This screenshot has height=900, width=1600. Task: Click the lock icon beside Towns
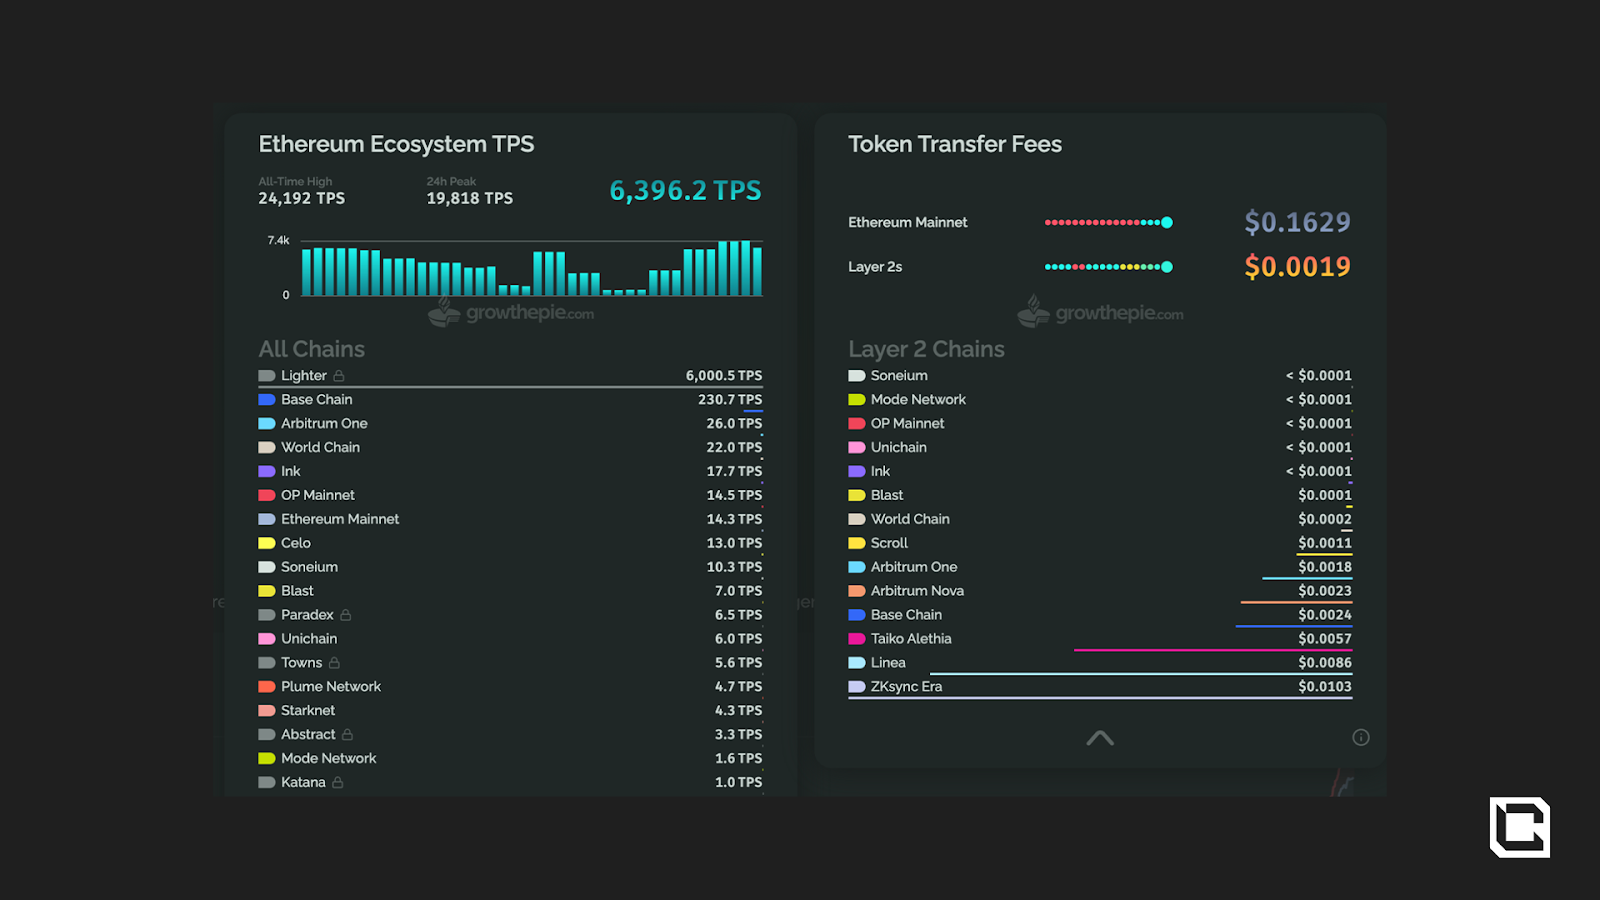point(334,663)
